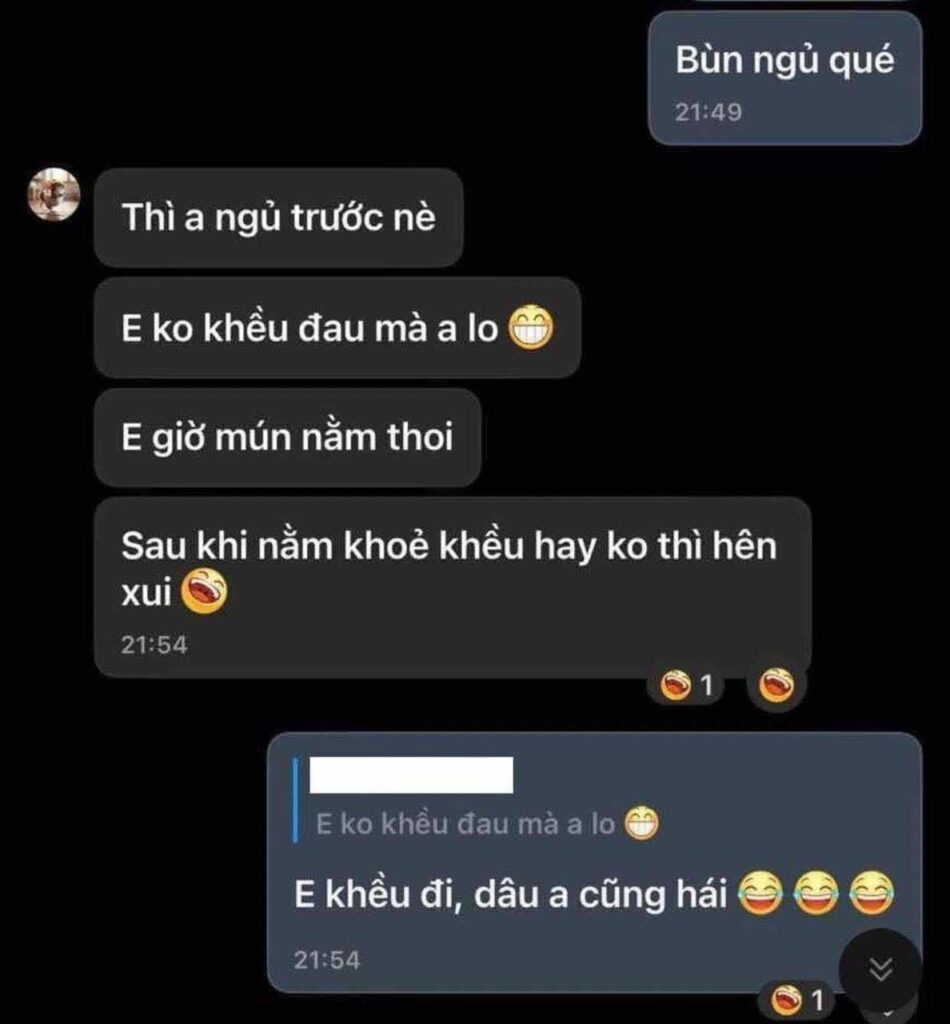This screenshot has width=950, height=1024.
Task: Tap the laughing emoji after 'xui'
Action: tap(204, 592)
